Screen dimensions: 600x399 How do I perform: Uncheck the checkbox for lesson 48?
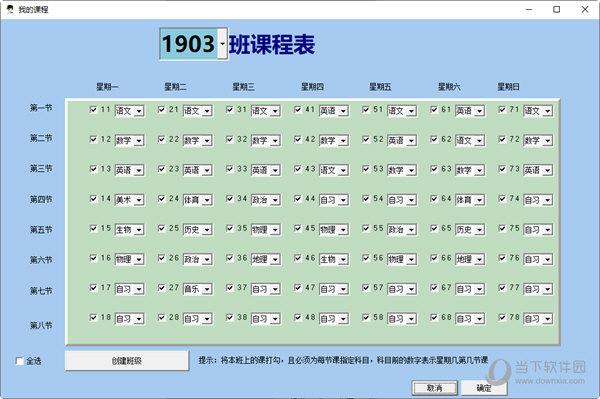click(298, 318)
